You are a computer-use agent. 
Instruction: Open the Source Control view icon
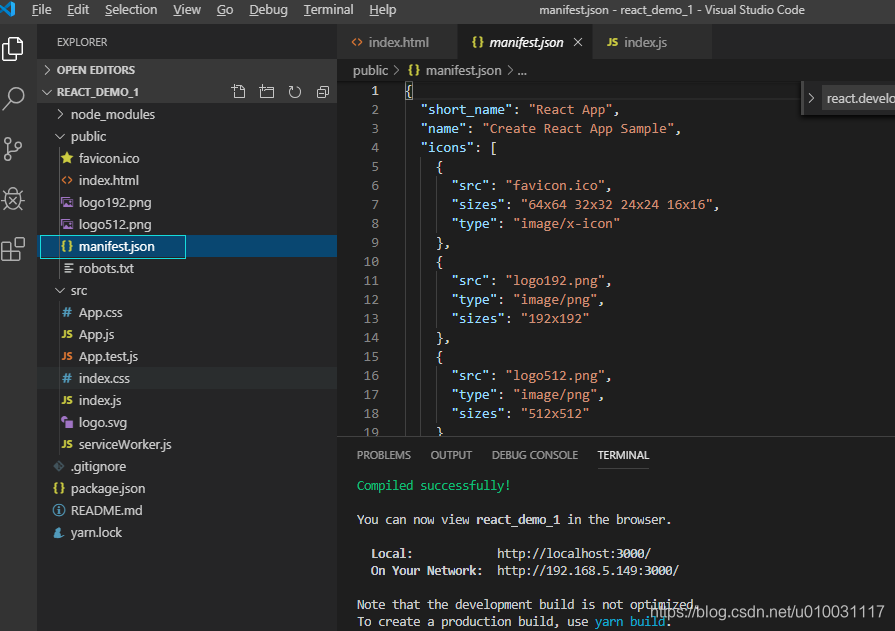[x=13, y=149]
